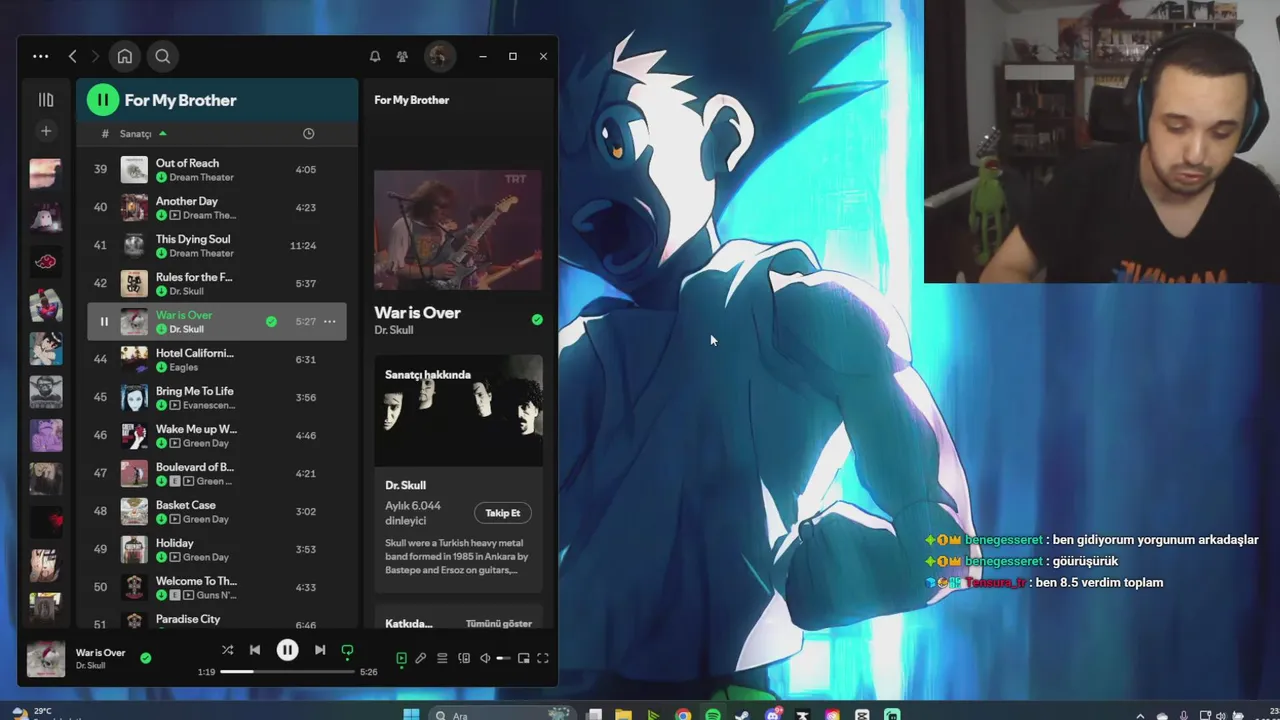Open the mini player
Viewport: 1280px width, 720px height.
(x=524, y=658)
